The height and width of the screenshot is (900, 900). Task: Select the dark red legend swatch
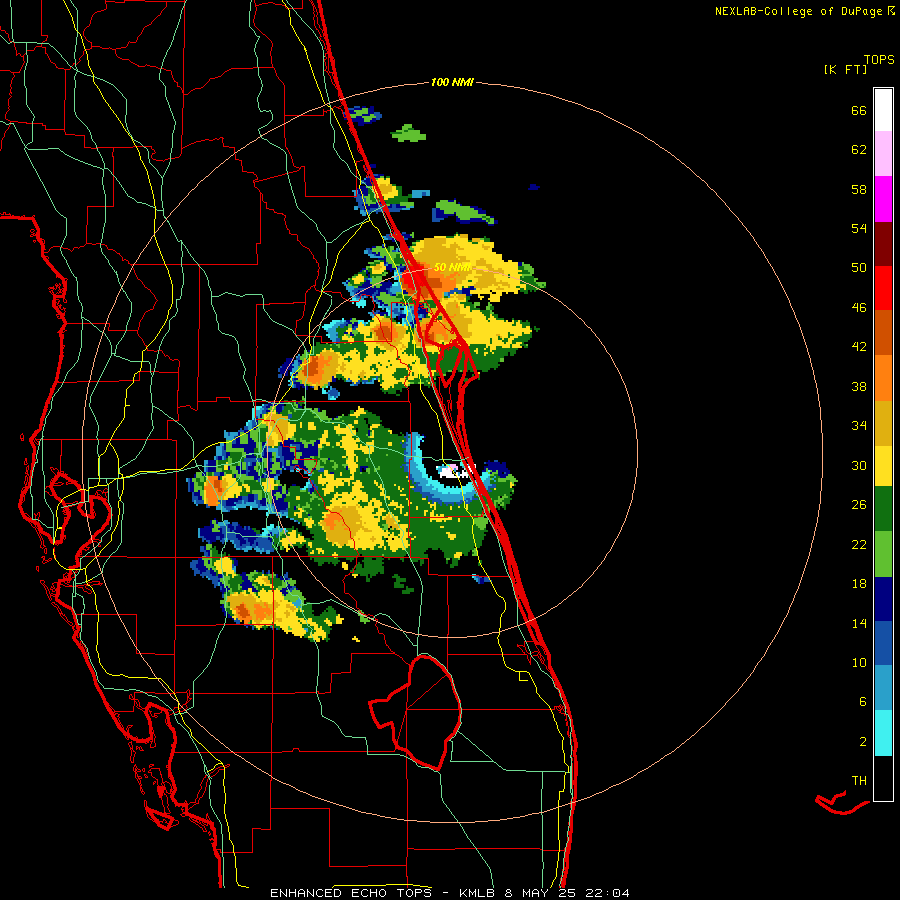(x=883, y=244)
